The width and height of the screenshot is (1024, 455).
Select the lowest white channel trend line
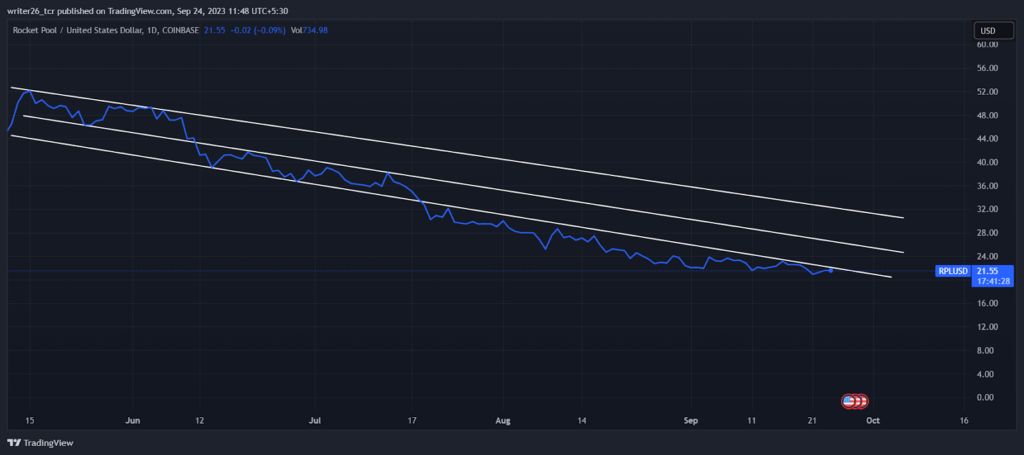(451, 206)
